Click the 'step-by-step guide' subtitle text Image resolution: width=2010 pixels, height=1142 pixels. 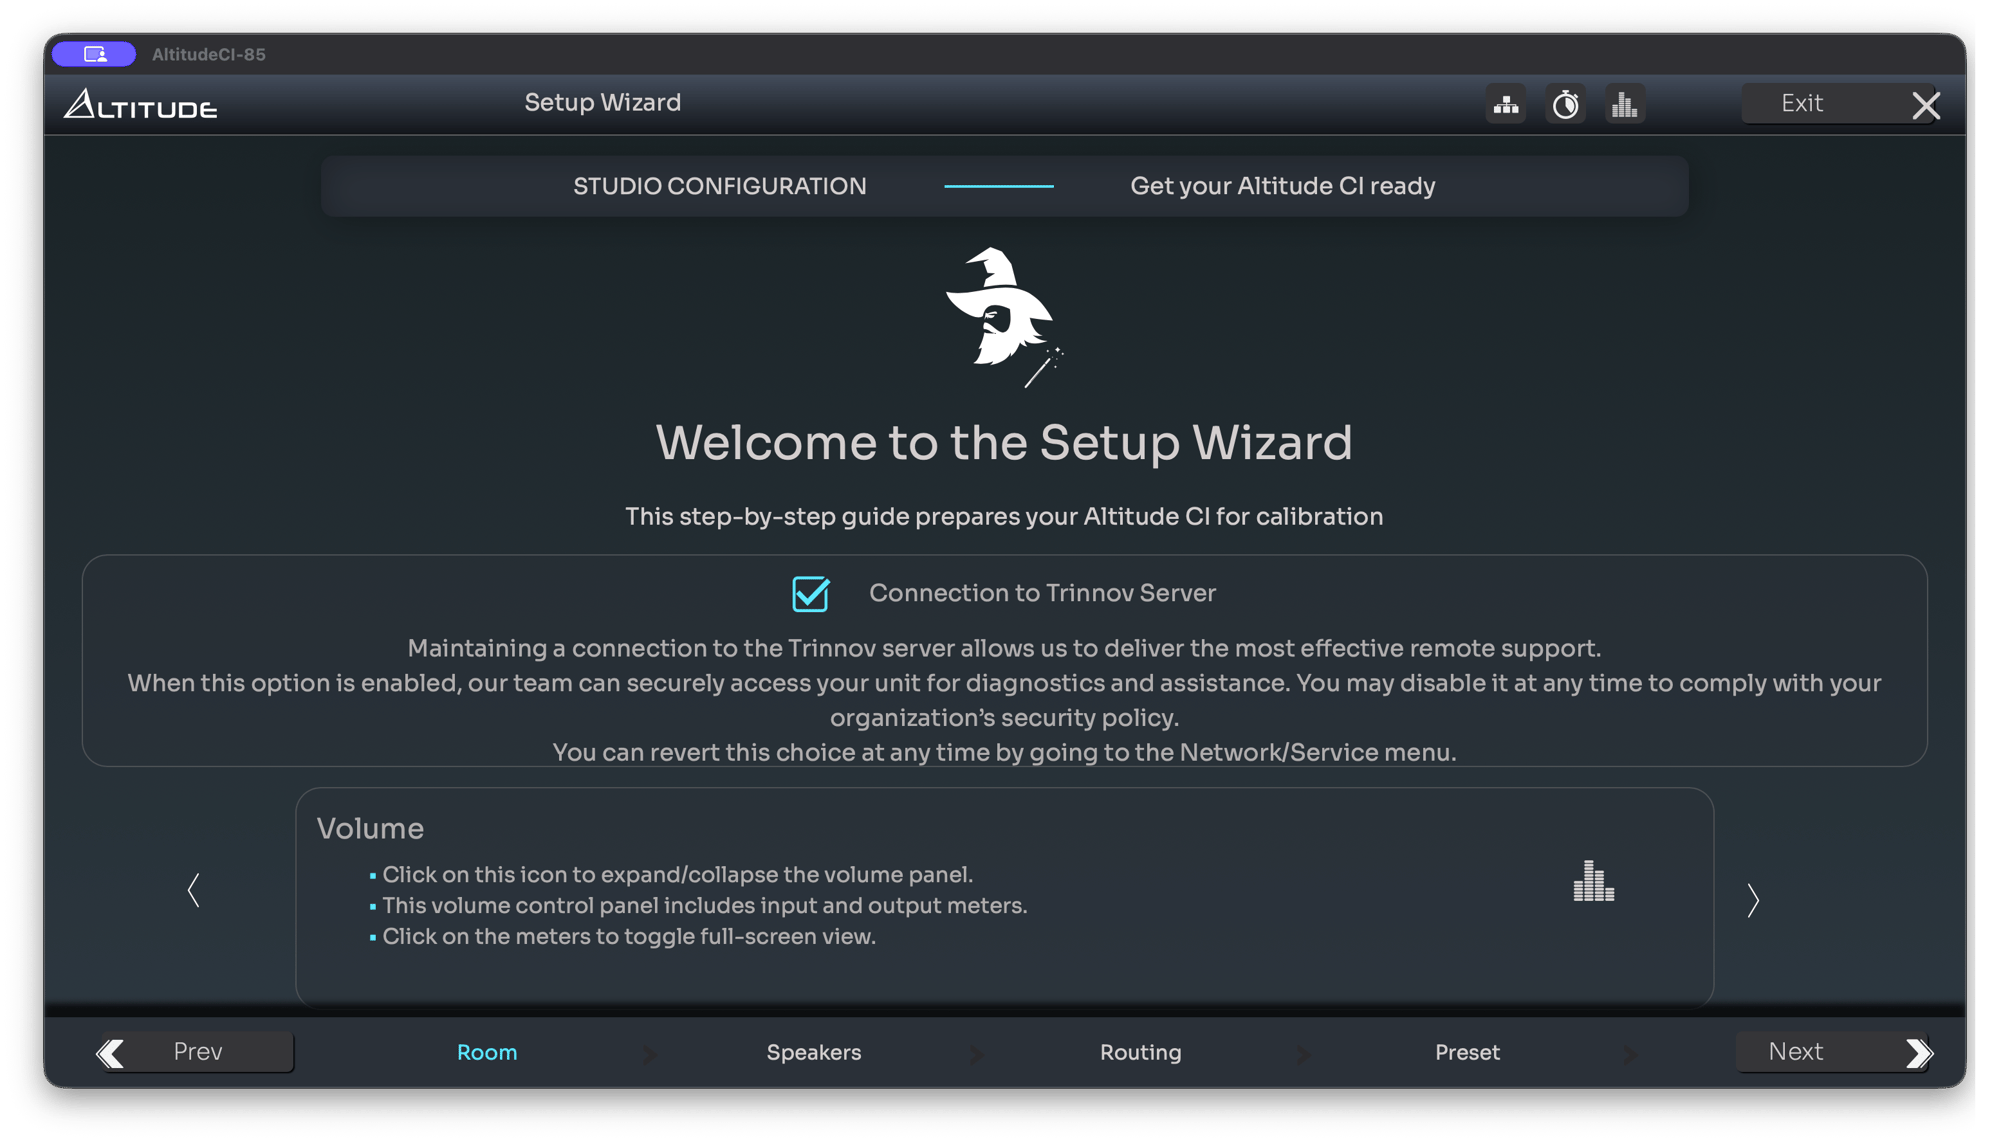[1004, 516]
